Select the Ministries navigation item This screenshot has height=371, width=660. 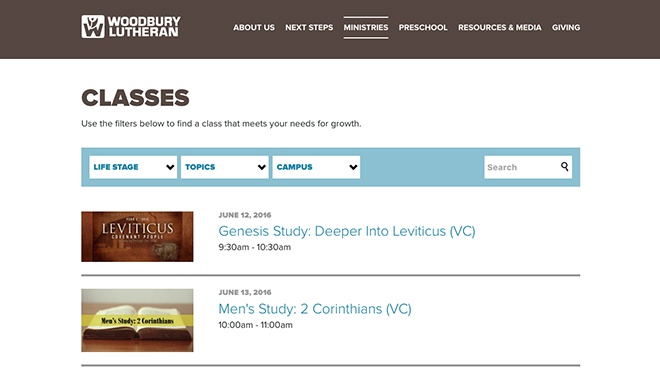tap(366, 27)
